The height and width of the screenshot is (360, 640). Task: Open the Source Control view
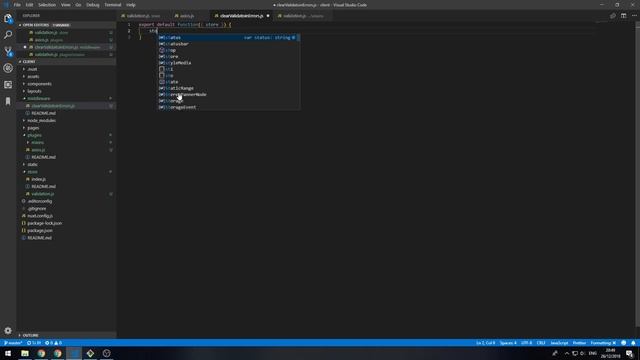pos(8,51)
